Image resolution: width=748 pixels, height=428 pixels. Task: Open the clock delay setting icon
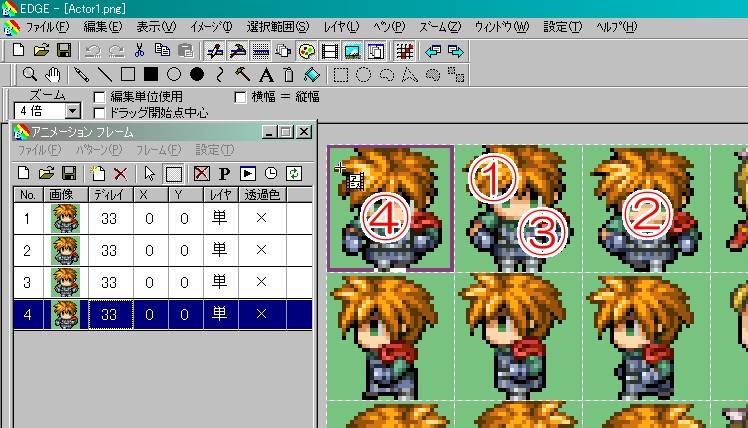click(270, 173)
